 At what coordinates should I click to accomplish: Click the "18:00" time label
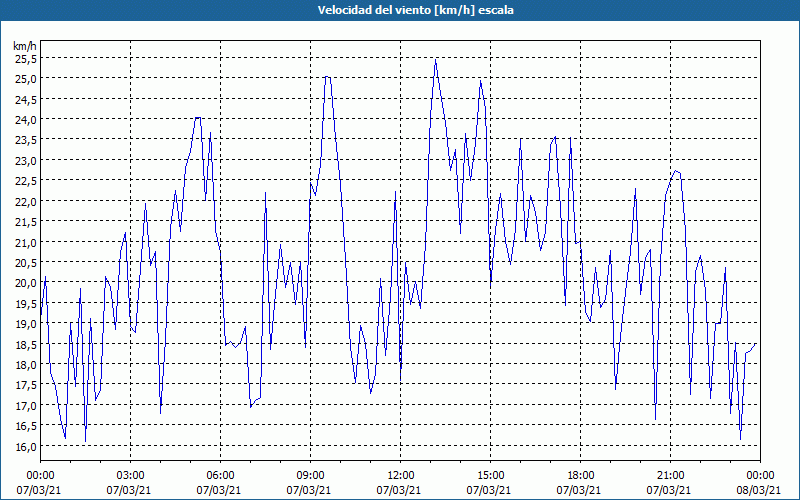click(x=580, y=476)
